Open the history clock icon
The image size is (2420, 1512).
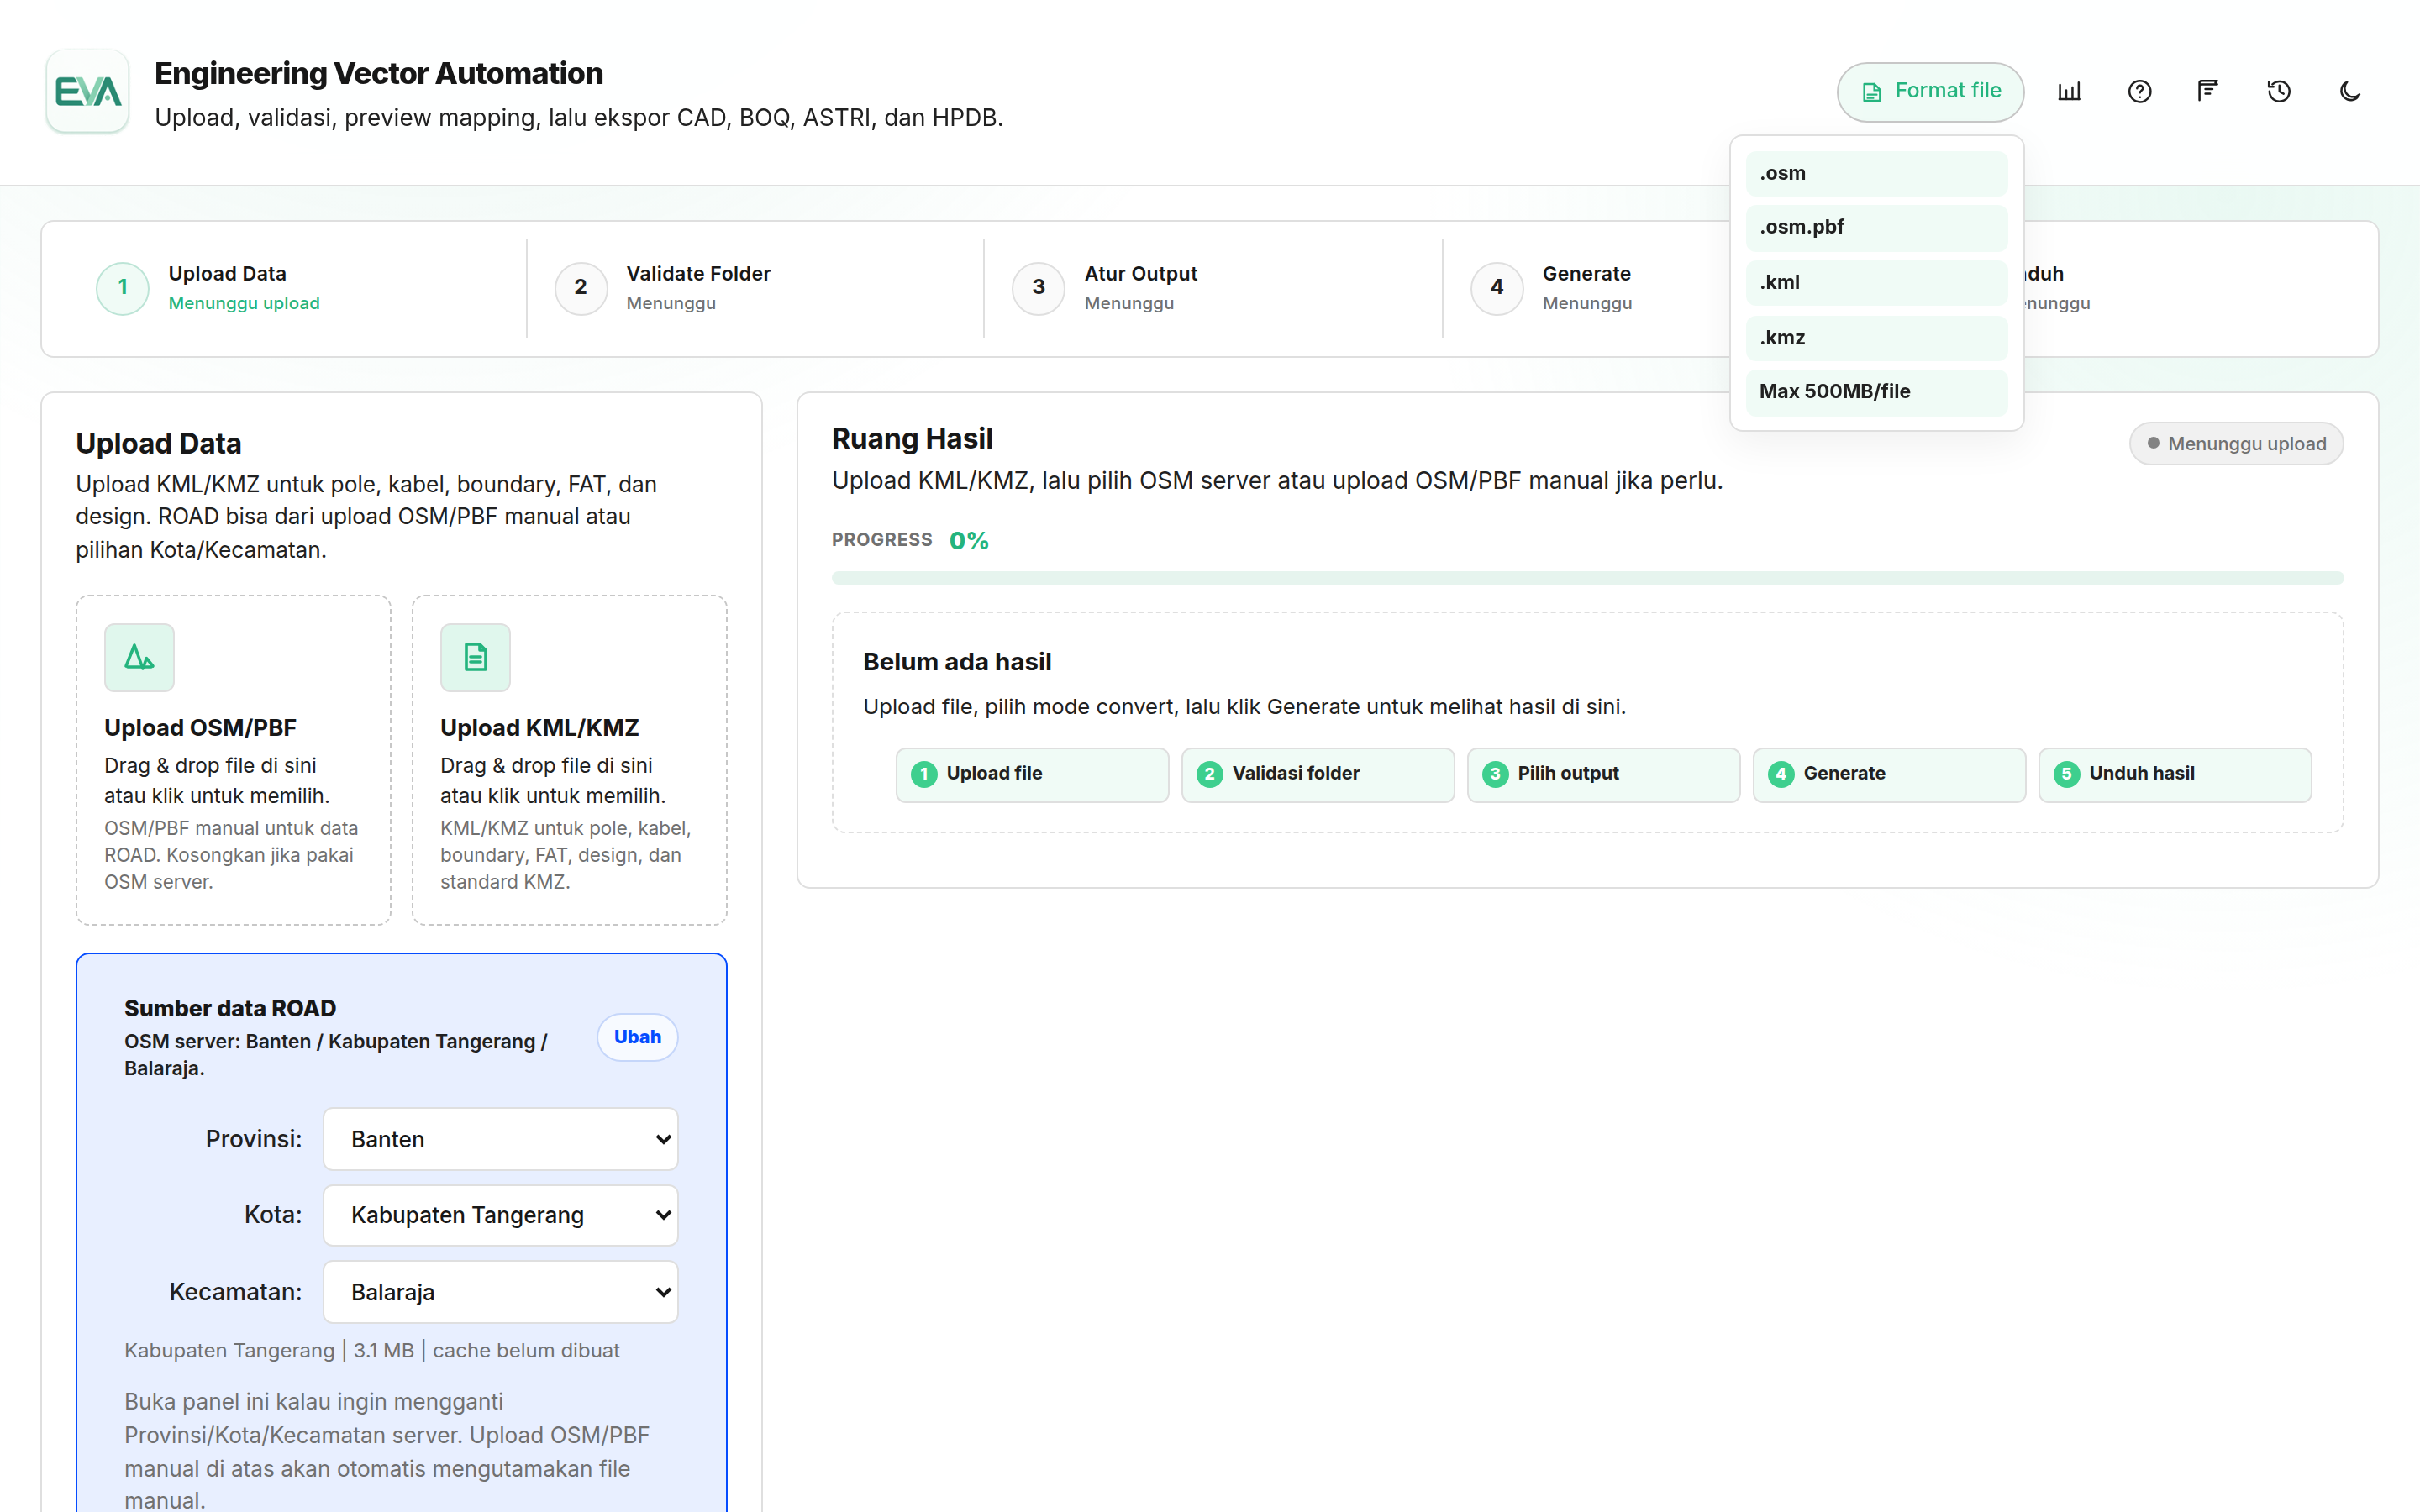tap(2279, 91)
